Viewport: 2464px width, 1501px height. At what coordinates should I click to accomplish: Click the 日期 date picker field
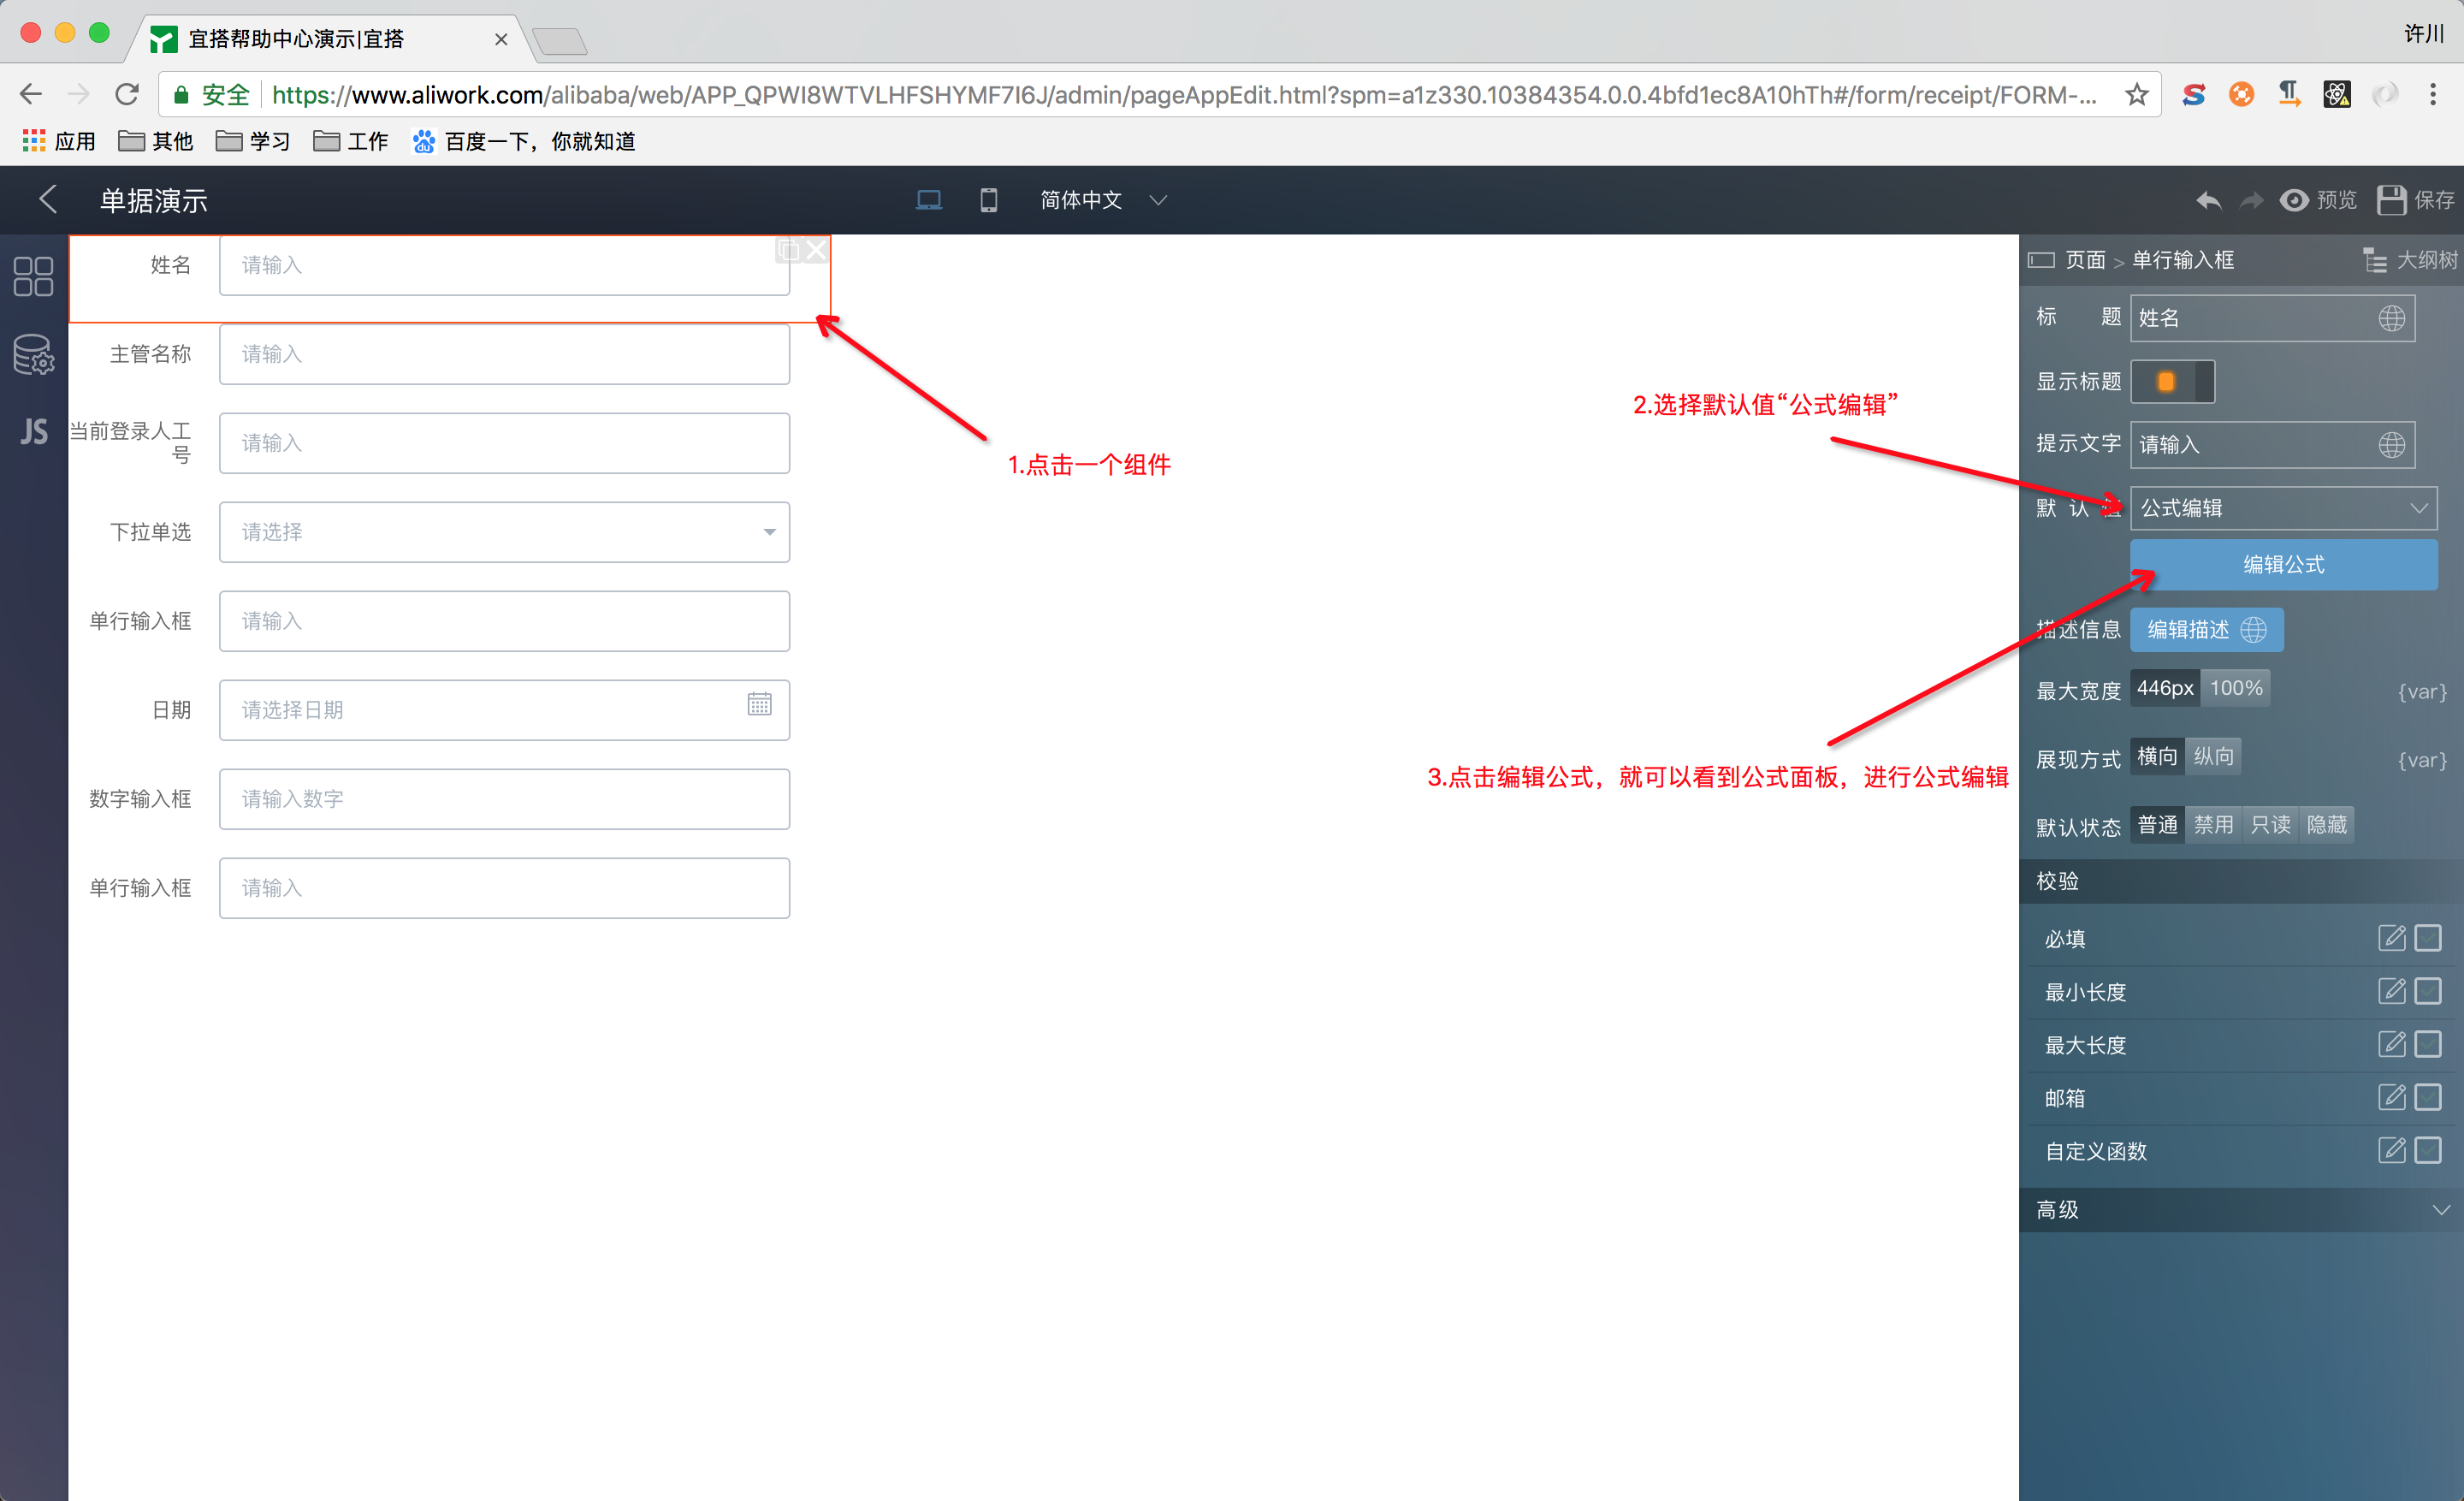tap(504, 710)
